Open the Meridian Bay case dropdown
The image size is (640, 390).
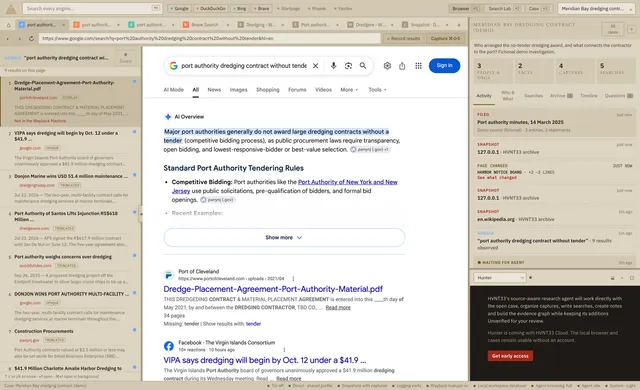tap(596, 8)
